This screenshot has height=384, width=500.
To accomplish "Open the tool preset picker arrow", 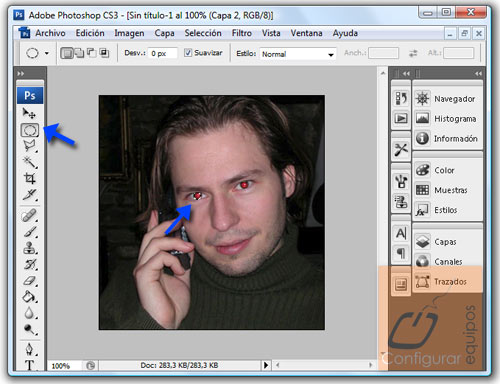I will [x=47, y=53].
